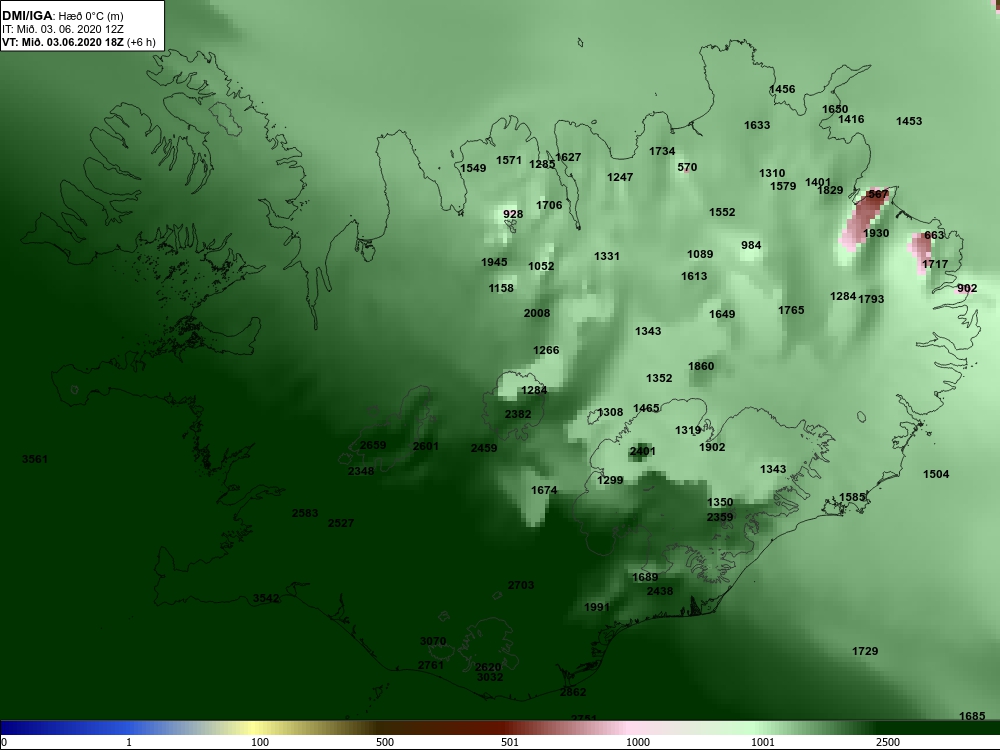Click the map value 1765
Image resolution: width=1000 pixels, height=750 pixels.
coord(791,310)
